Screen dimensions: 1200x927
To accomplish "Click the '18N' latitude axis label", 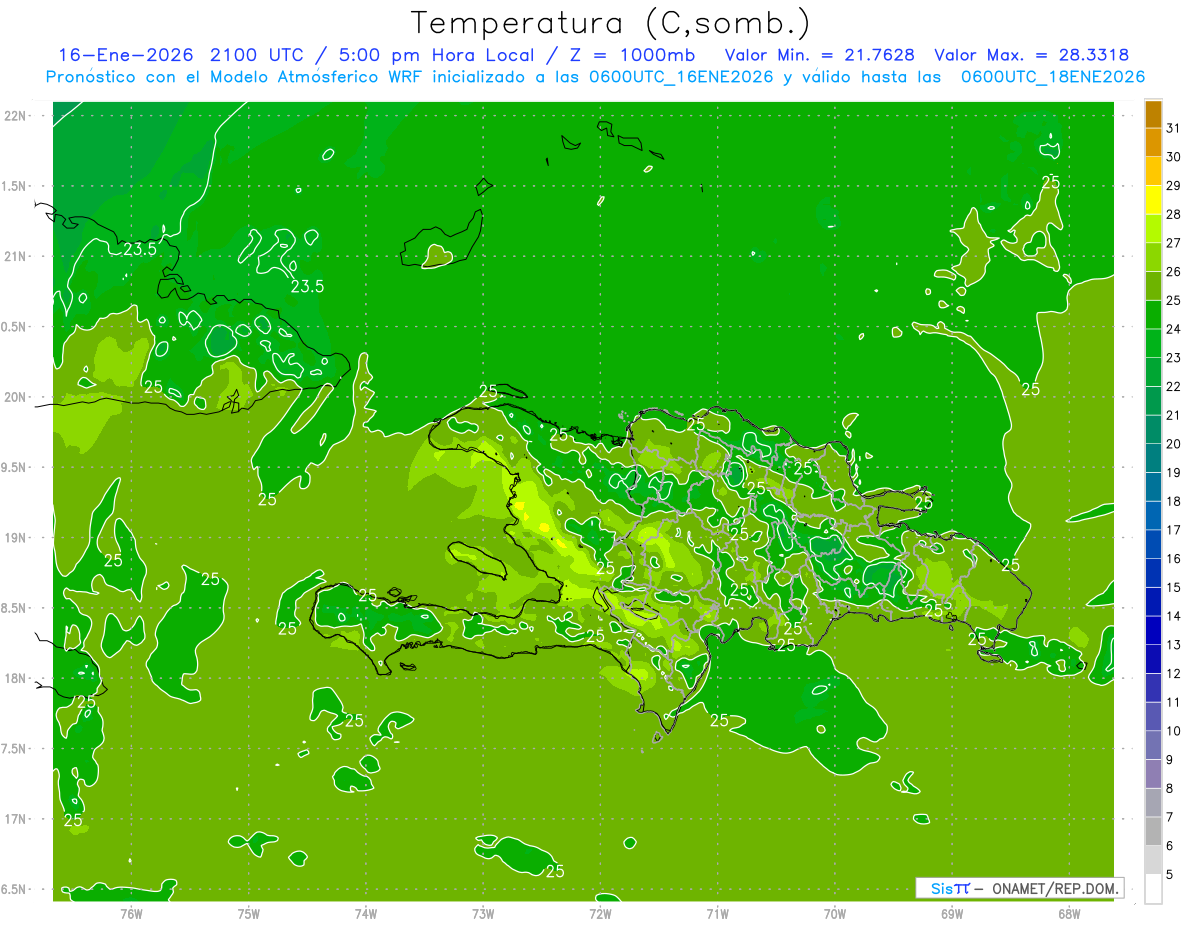I will tap(17, 678).
